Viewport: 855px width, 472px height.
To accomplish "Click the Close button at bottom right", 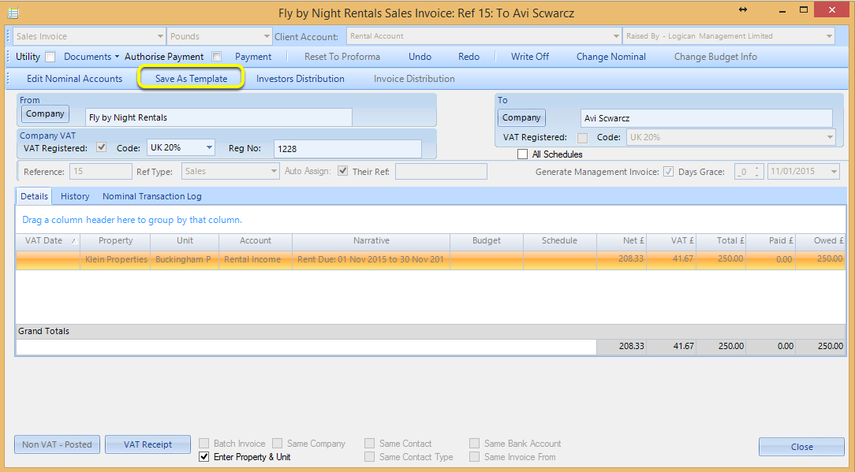I will pyautogui.click(x=801, y=446).
